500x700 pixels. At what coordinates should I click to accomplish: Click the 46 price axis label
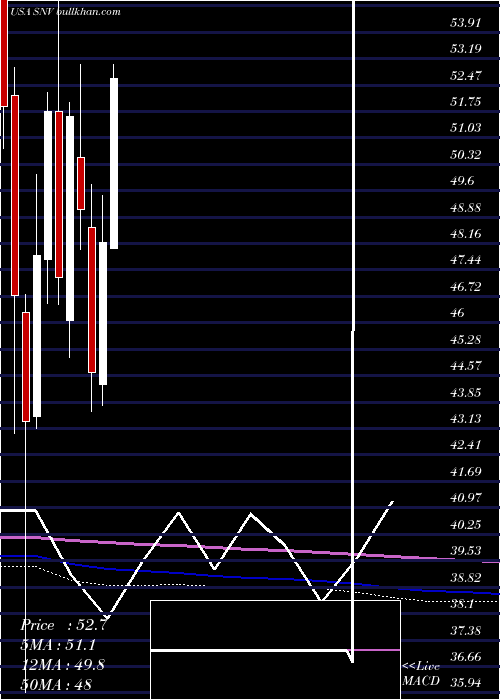point(458,313)
